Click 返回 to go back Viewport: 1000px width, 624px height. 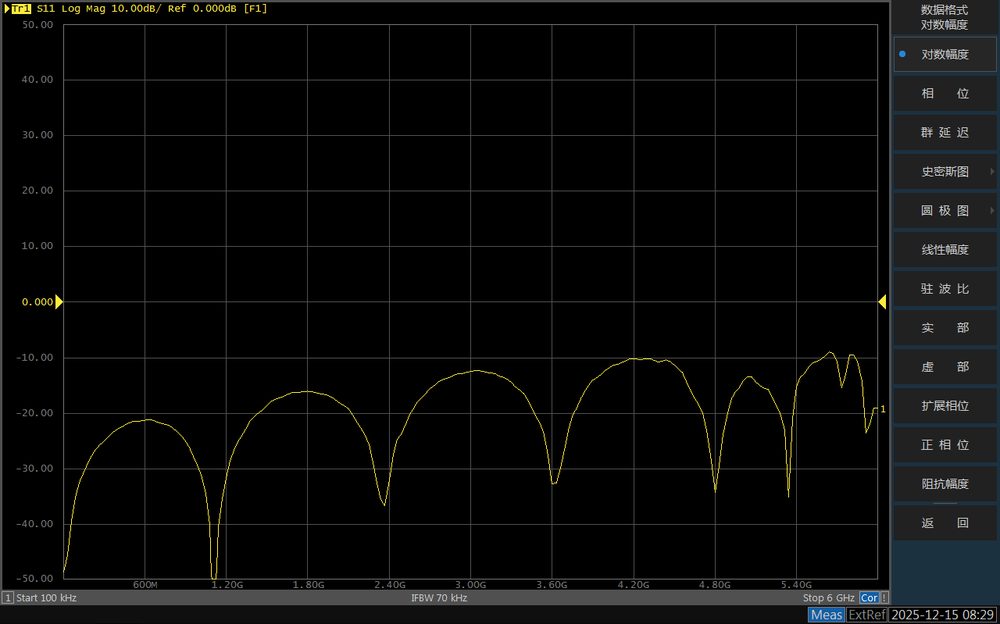pyautogui.click(x=945, y=523)
